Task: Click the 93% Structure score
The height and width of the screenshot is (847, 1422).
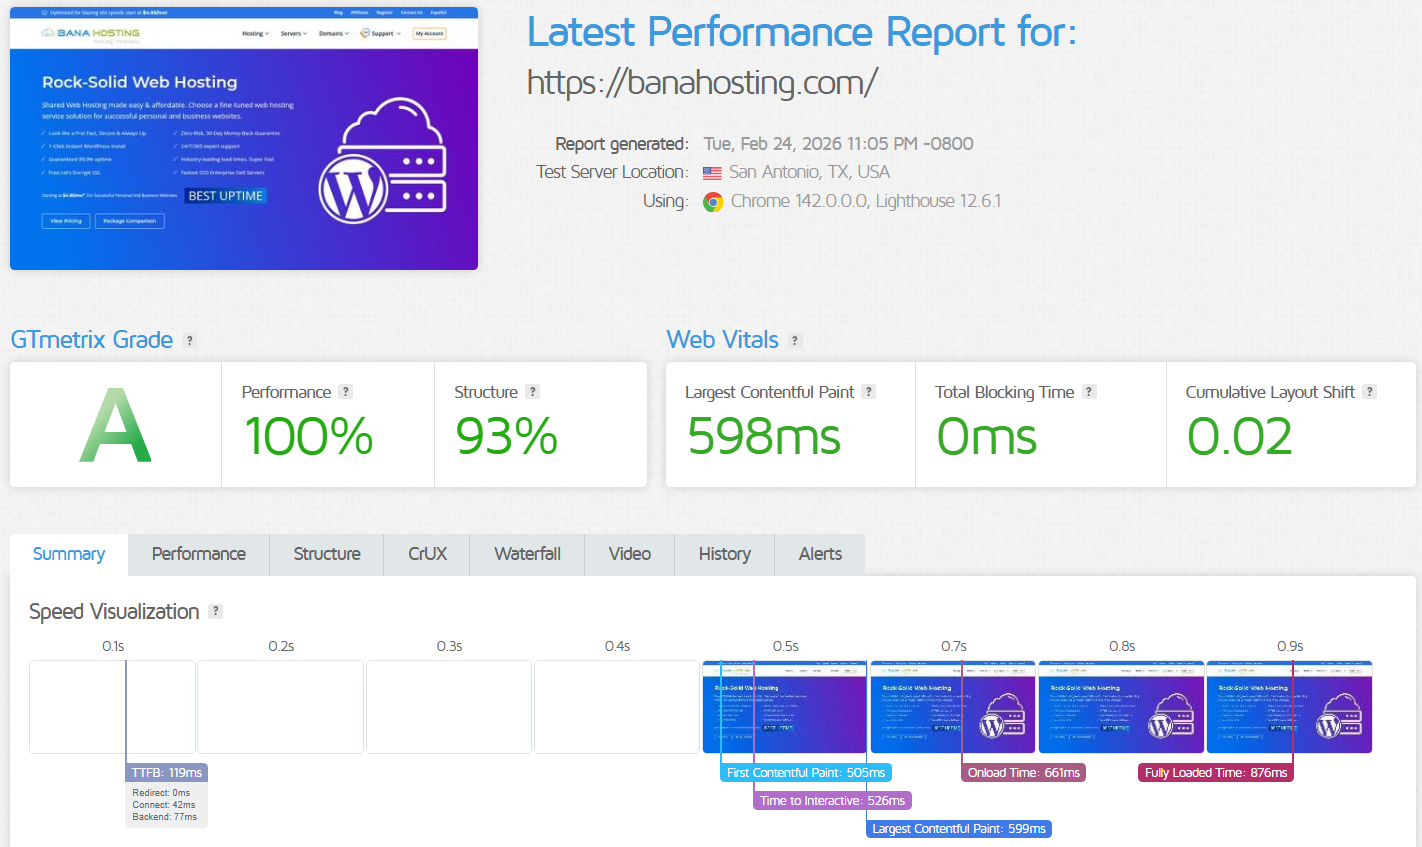Action: 506,437
